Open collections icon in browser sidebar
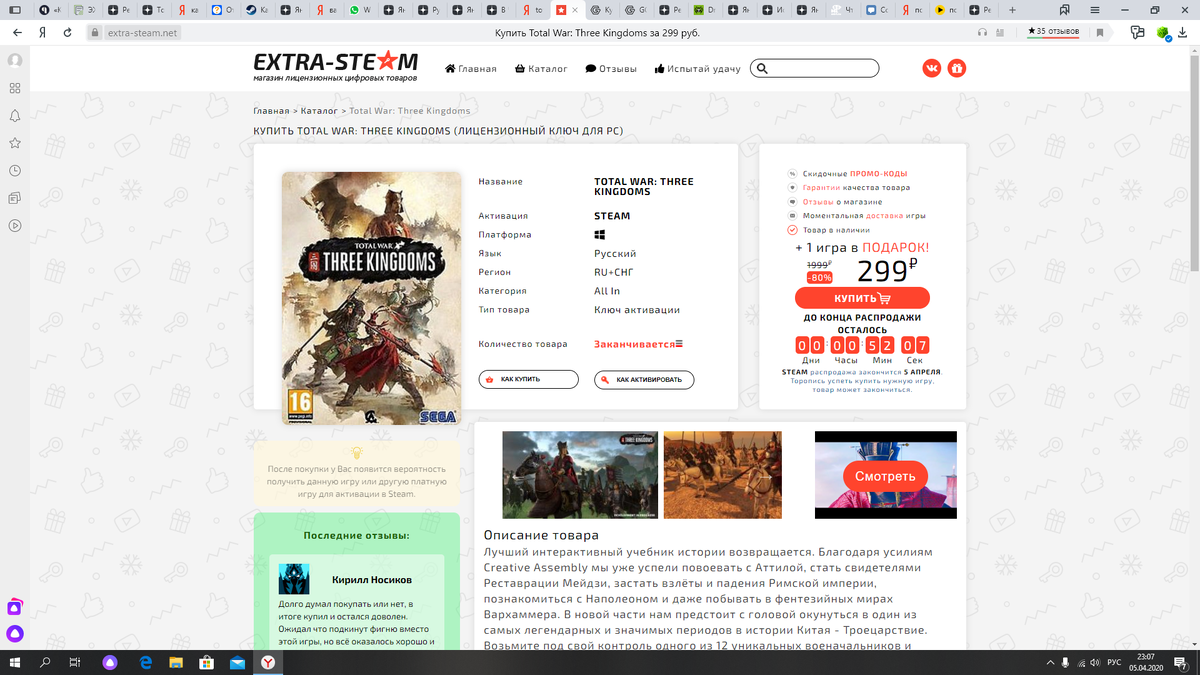The width and height of the screenshot is (1200, 675). [x=15, y=199]
